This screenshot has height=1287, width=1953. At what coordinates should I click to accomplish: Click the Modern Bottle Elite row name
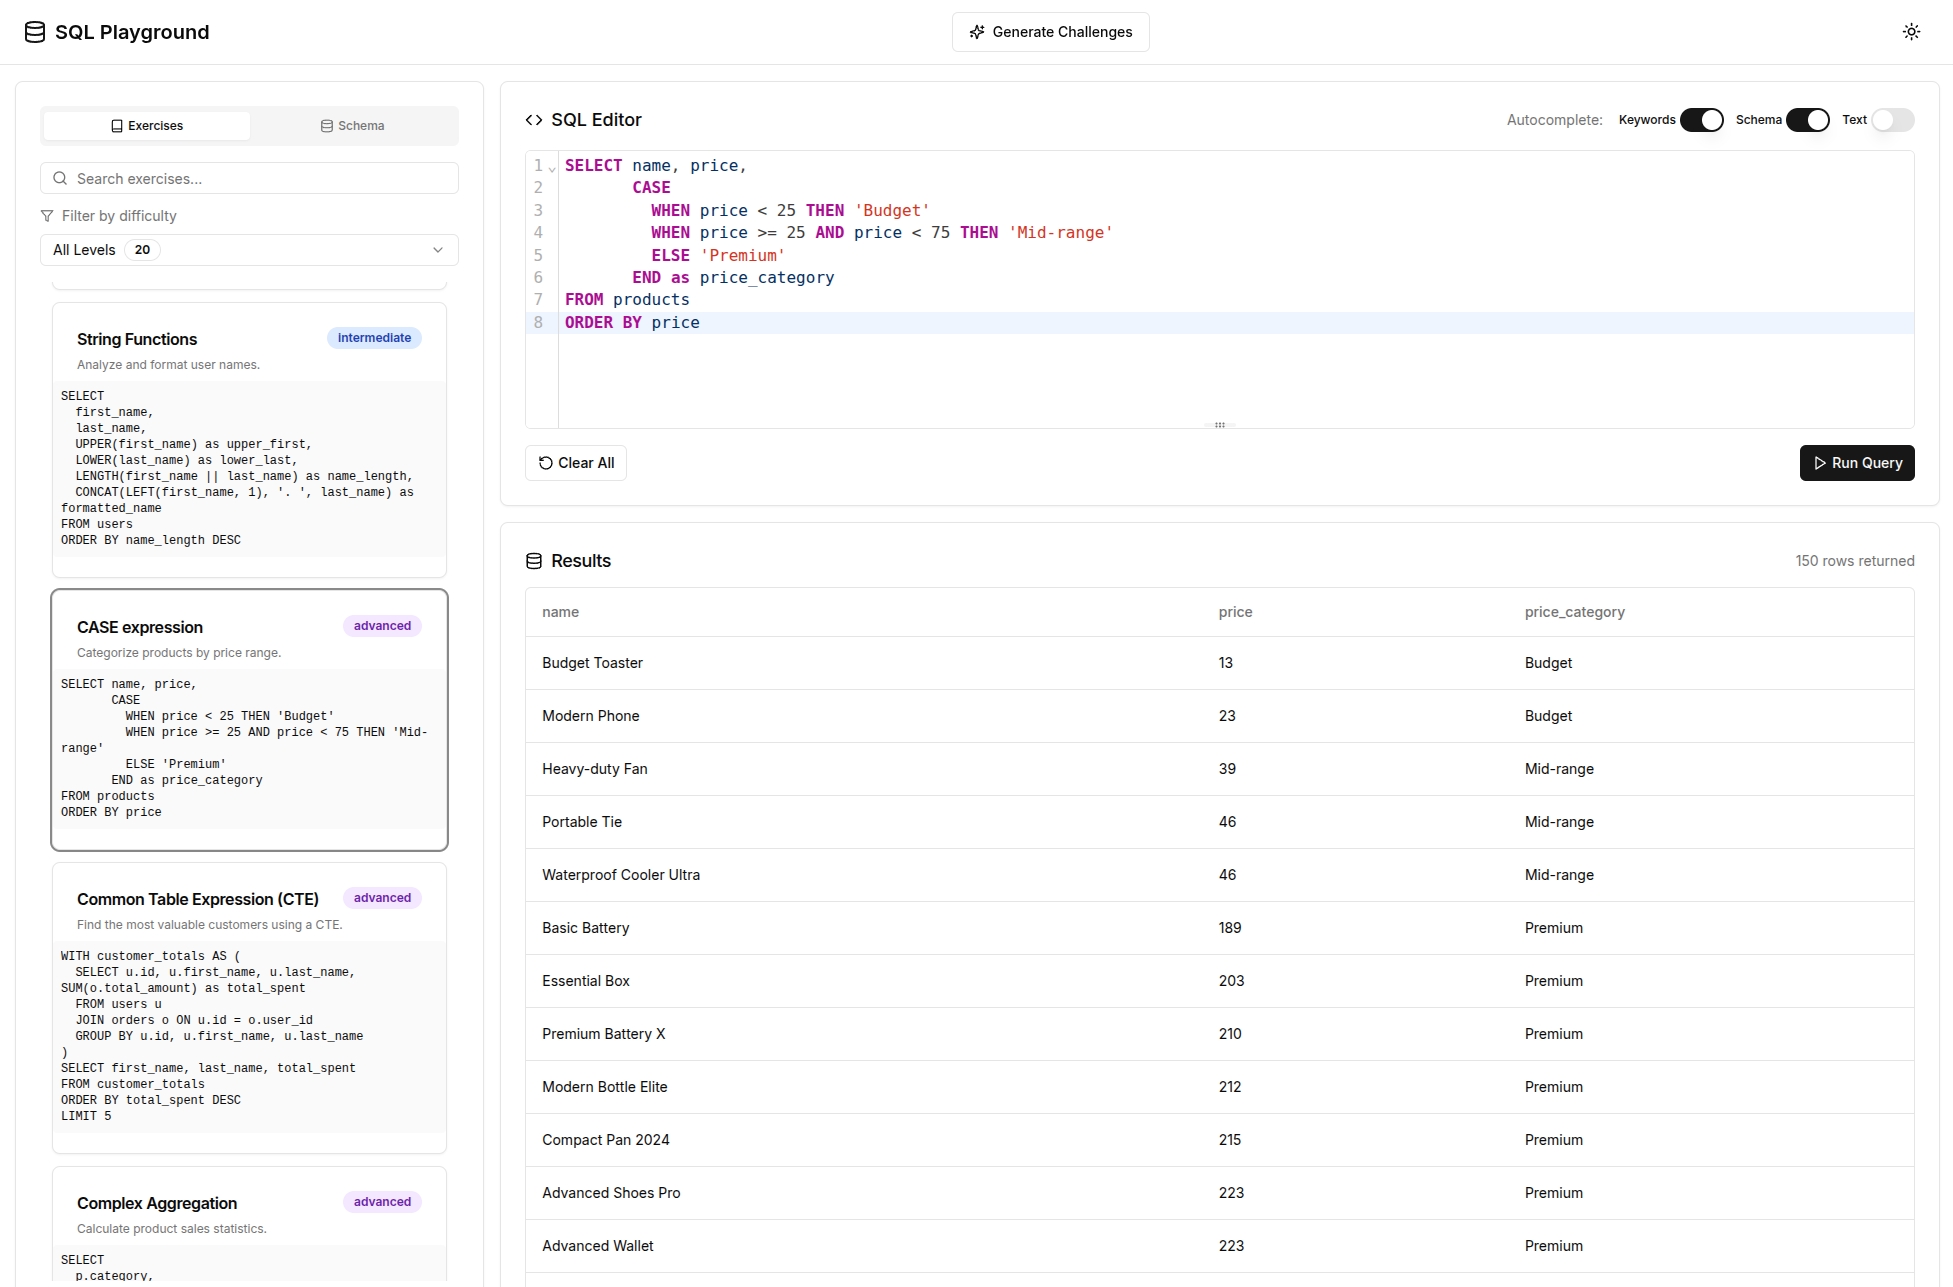coord(604,1087)
